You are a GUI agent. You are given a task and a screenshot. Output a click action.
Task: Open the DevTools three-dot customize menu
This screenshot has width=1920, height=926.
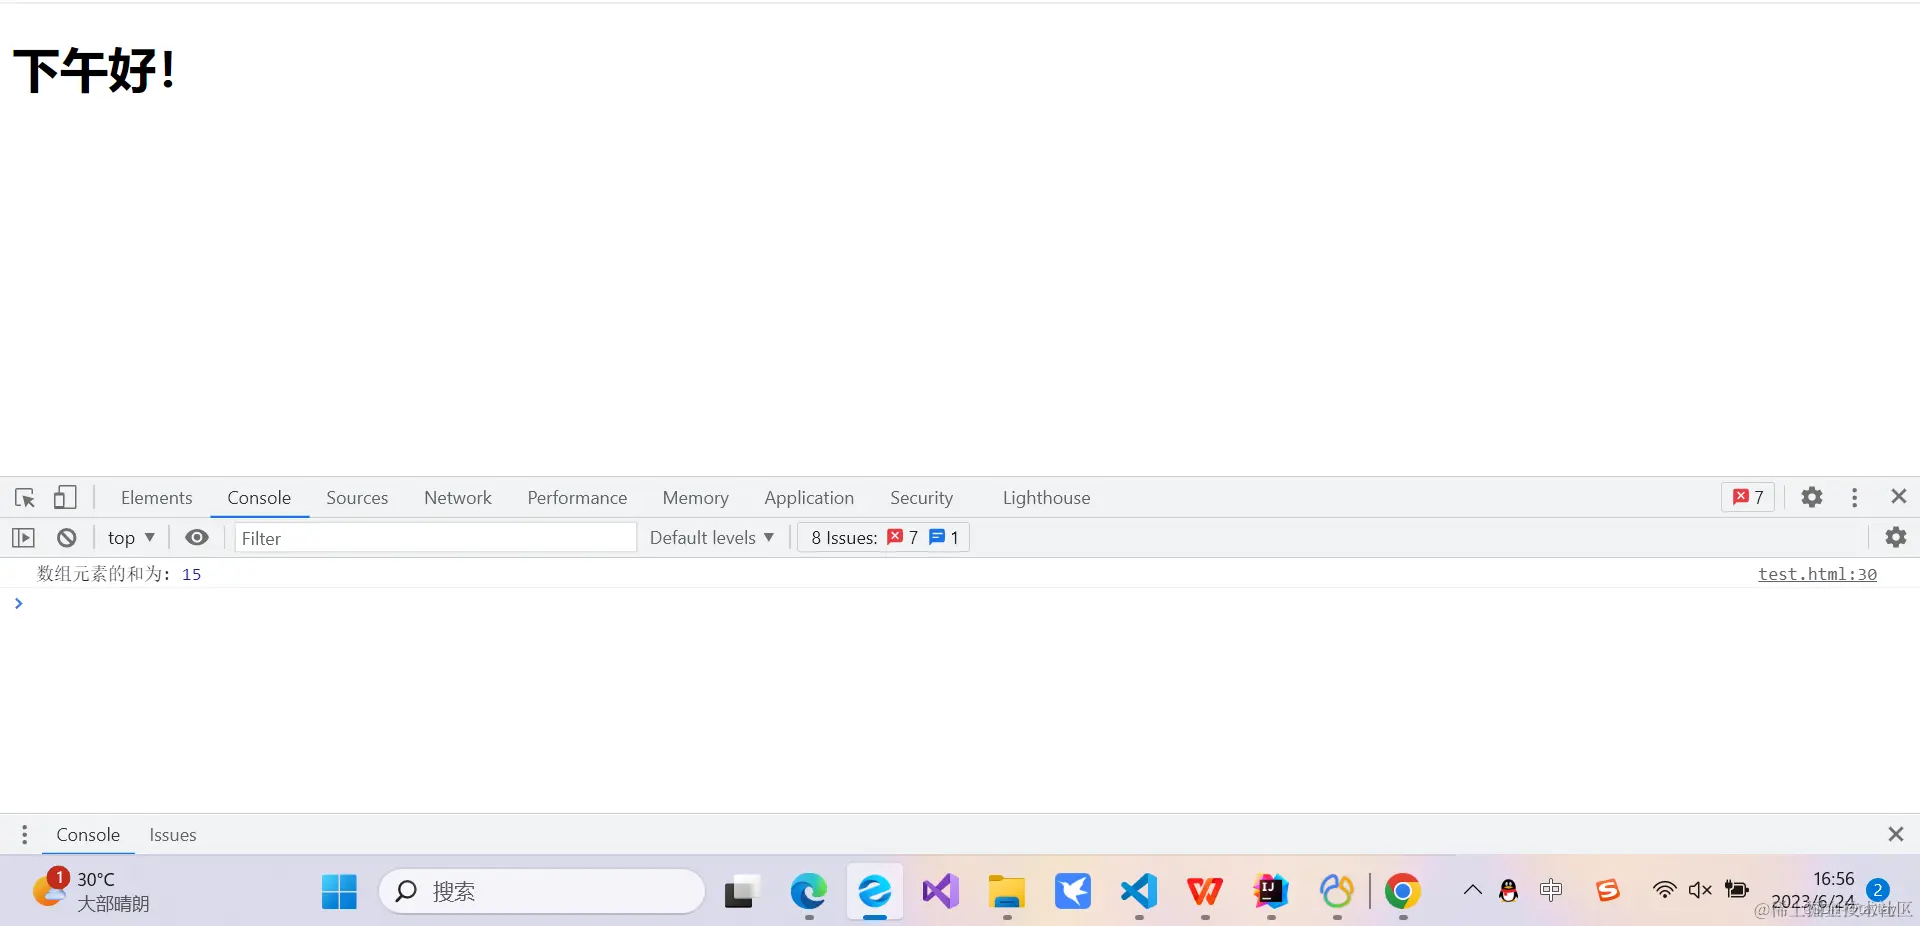[x=1854, y=497]
